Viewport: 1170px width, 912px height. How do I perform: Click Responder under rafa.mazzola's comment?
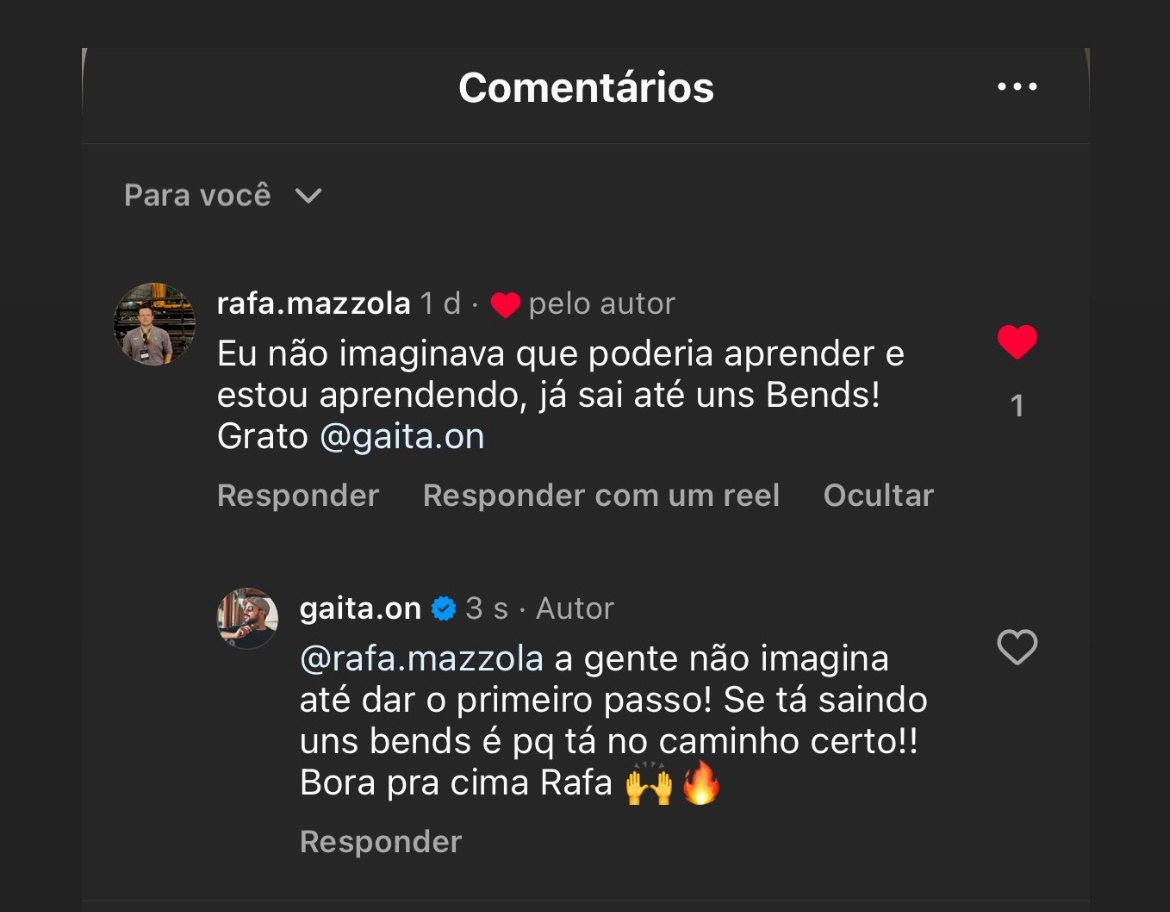298,496
